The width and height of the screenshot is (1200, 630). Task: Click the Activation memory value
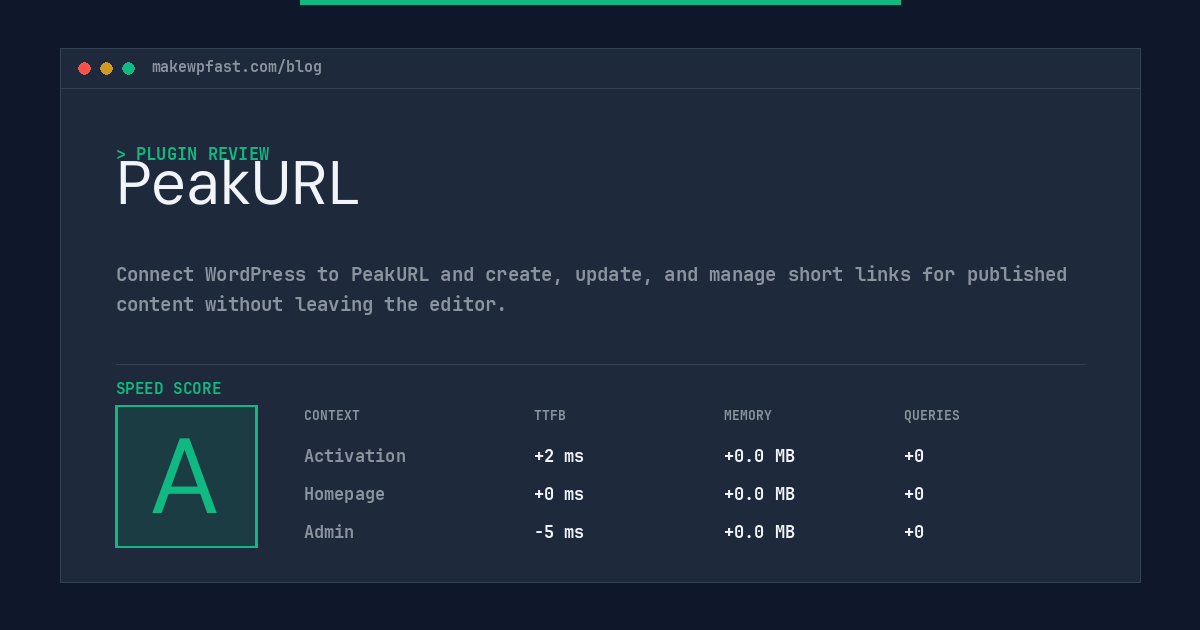759,456
